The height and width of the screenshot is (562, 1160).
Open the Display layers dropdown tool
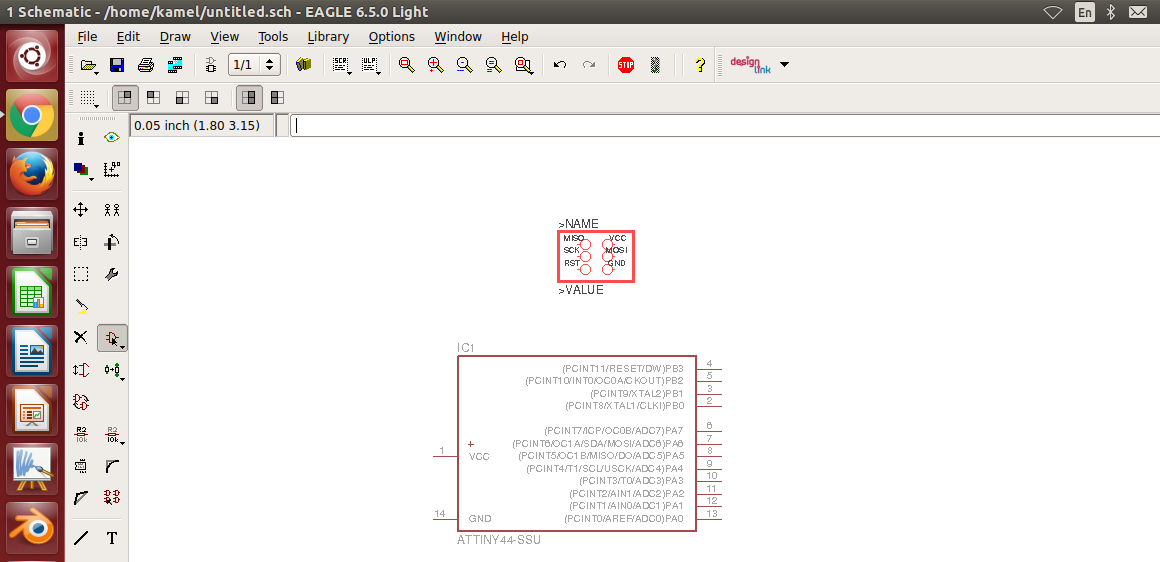point(83,170)
